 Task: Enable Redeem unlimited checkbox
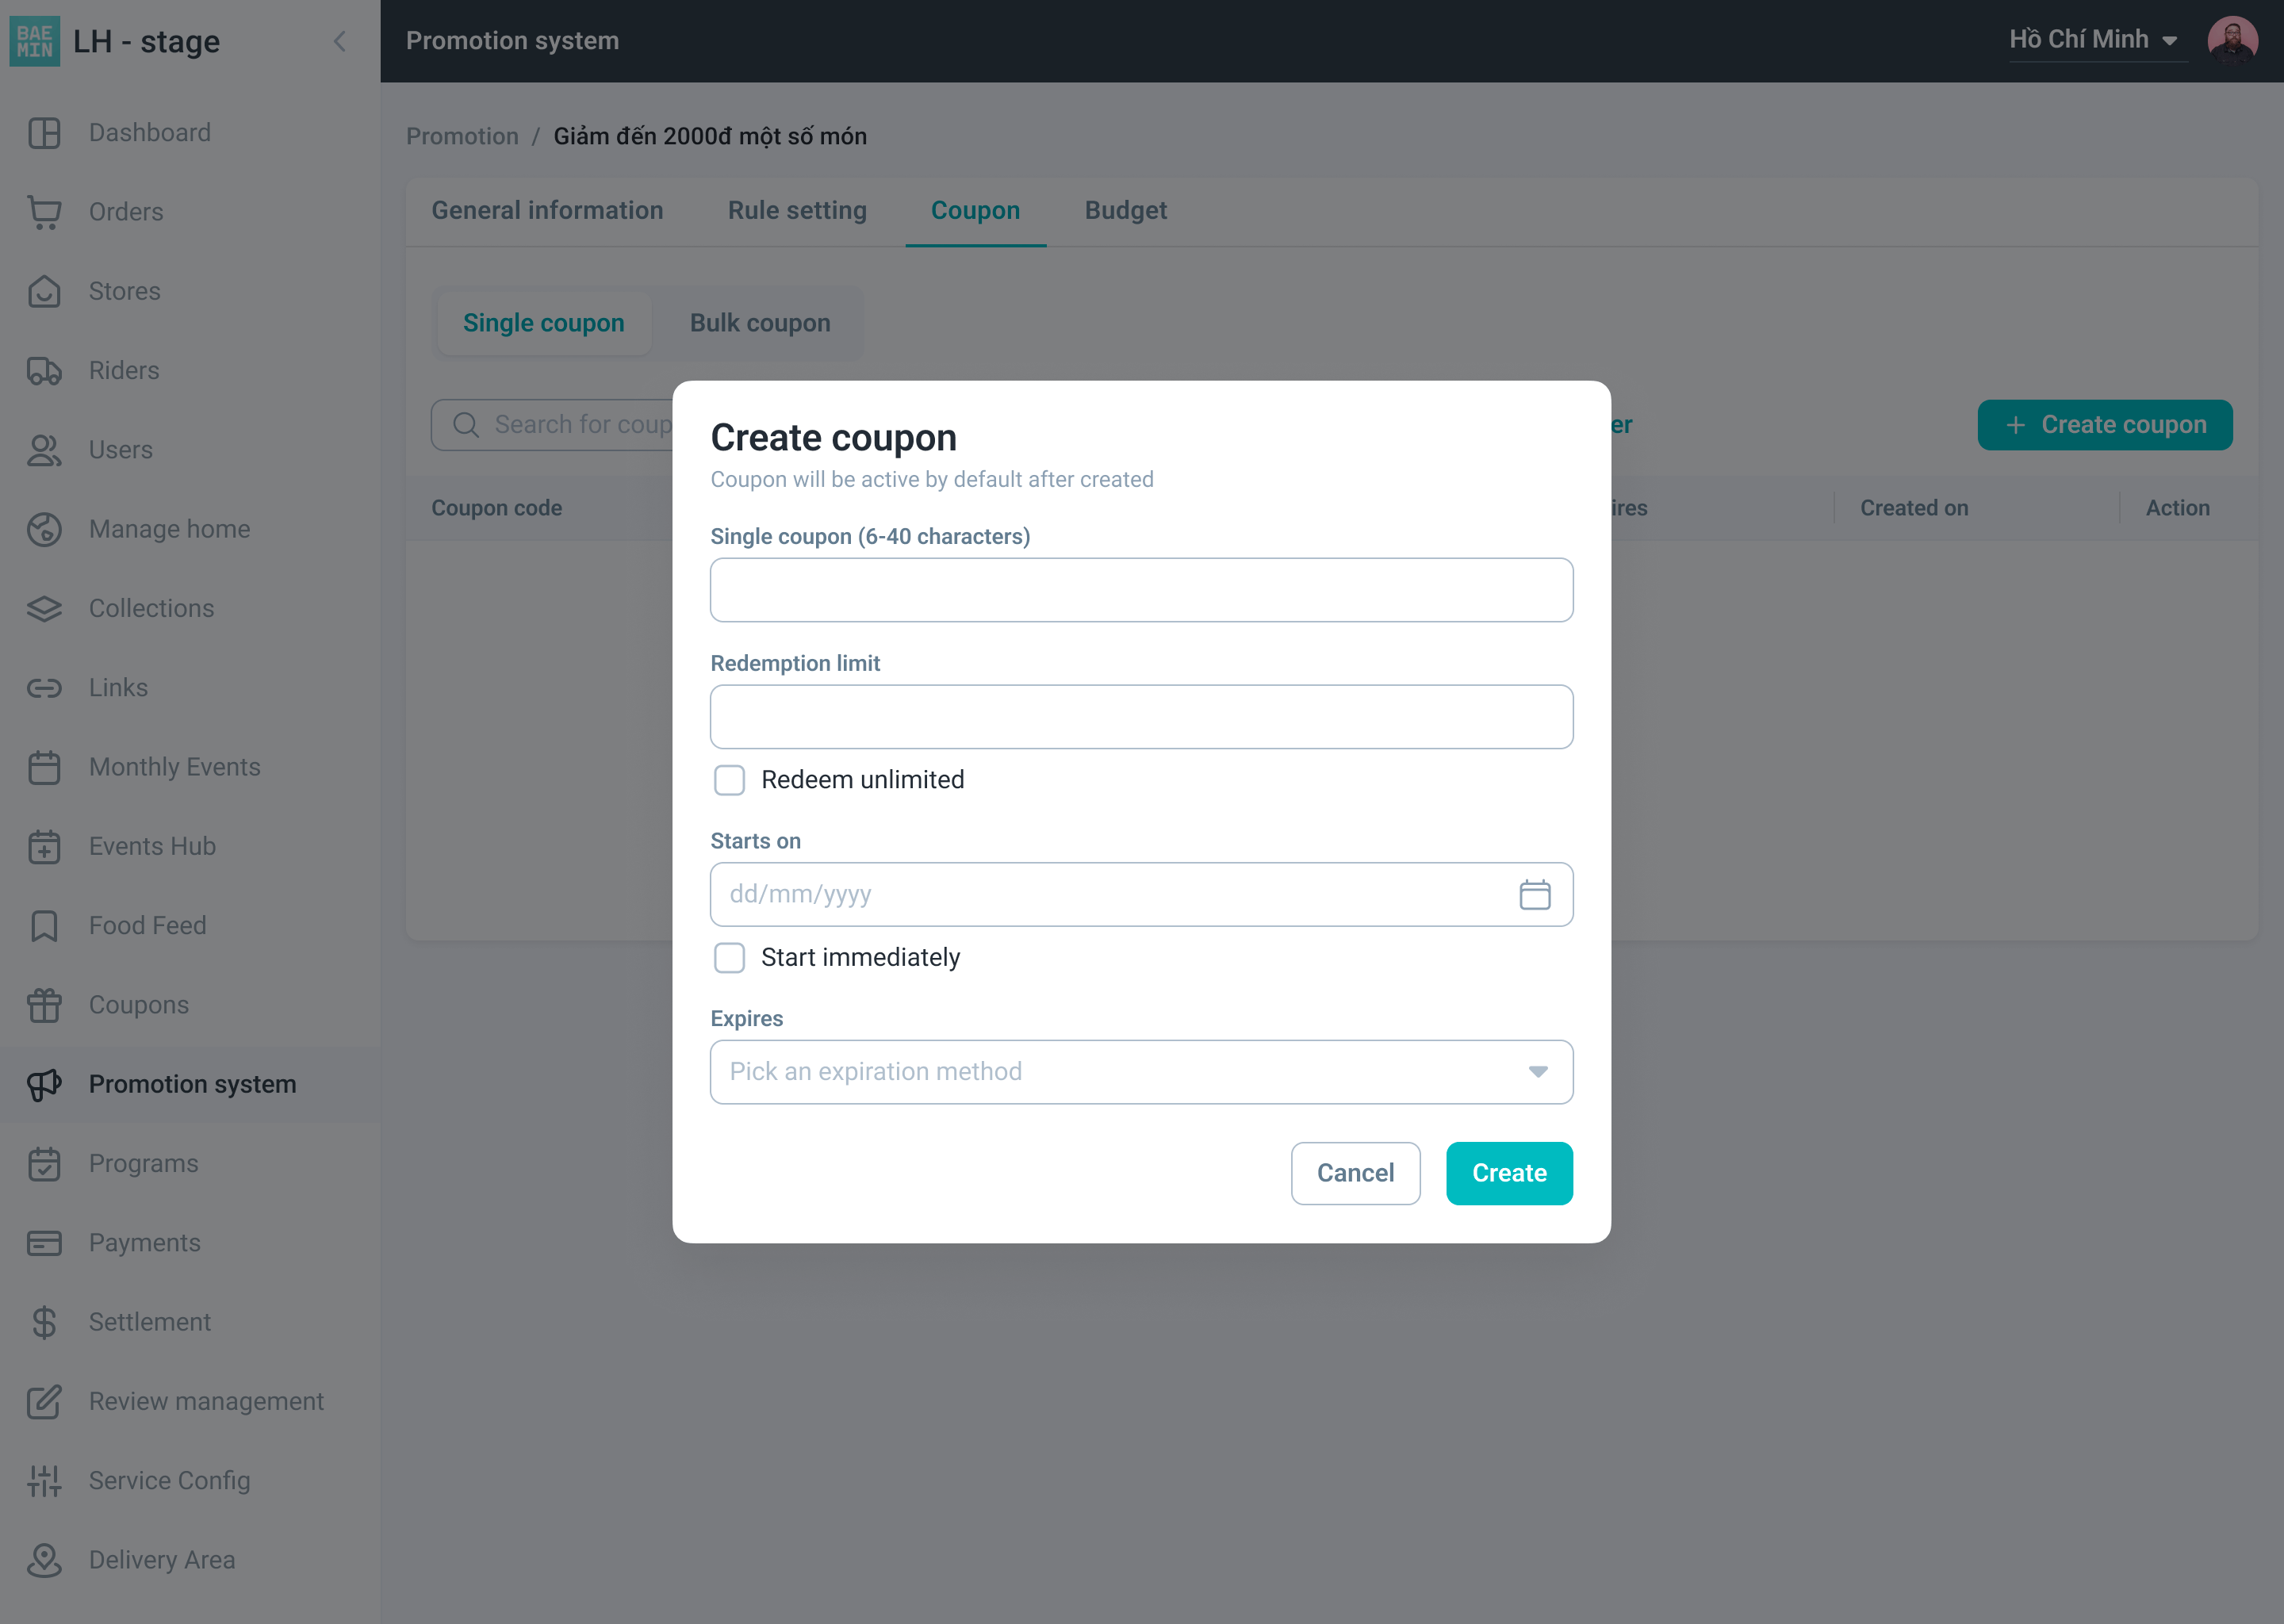(x=731, y=779)
